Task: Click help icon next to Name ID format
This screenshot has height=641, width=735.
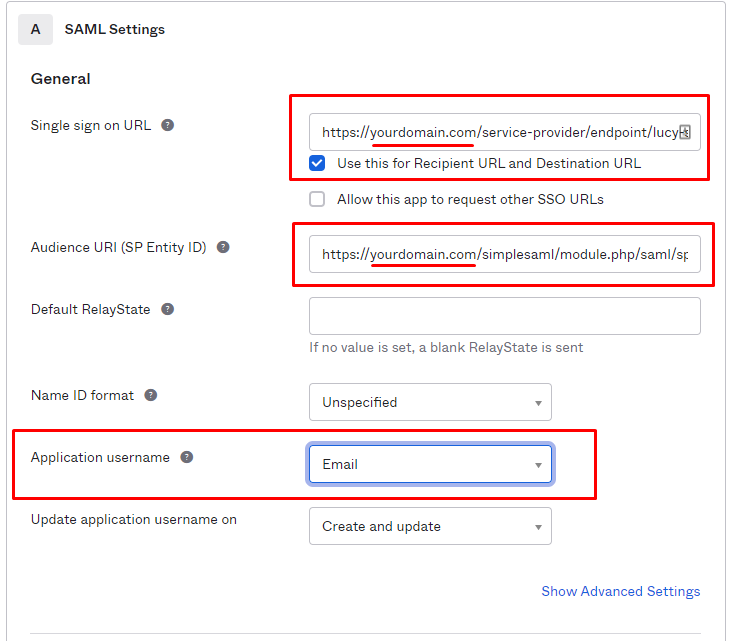Action: (x=150, y=395)
